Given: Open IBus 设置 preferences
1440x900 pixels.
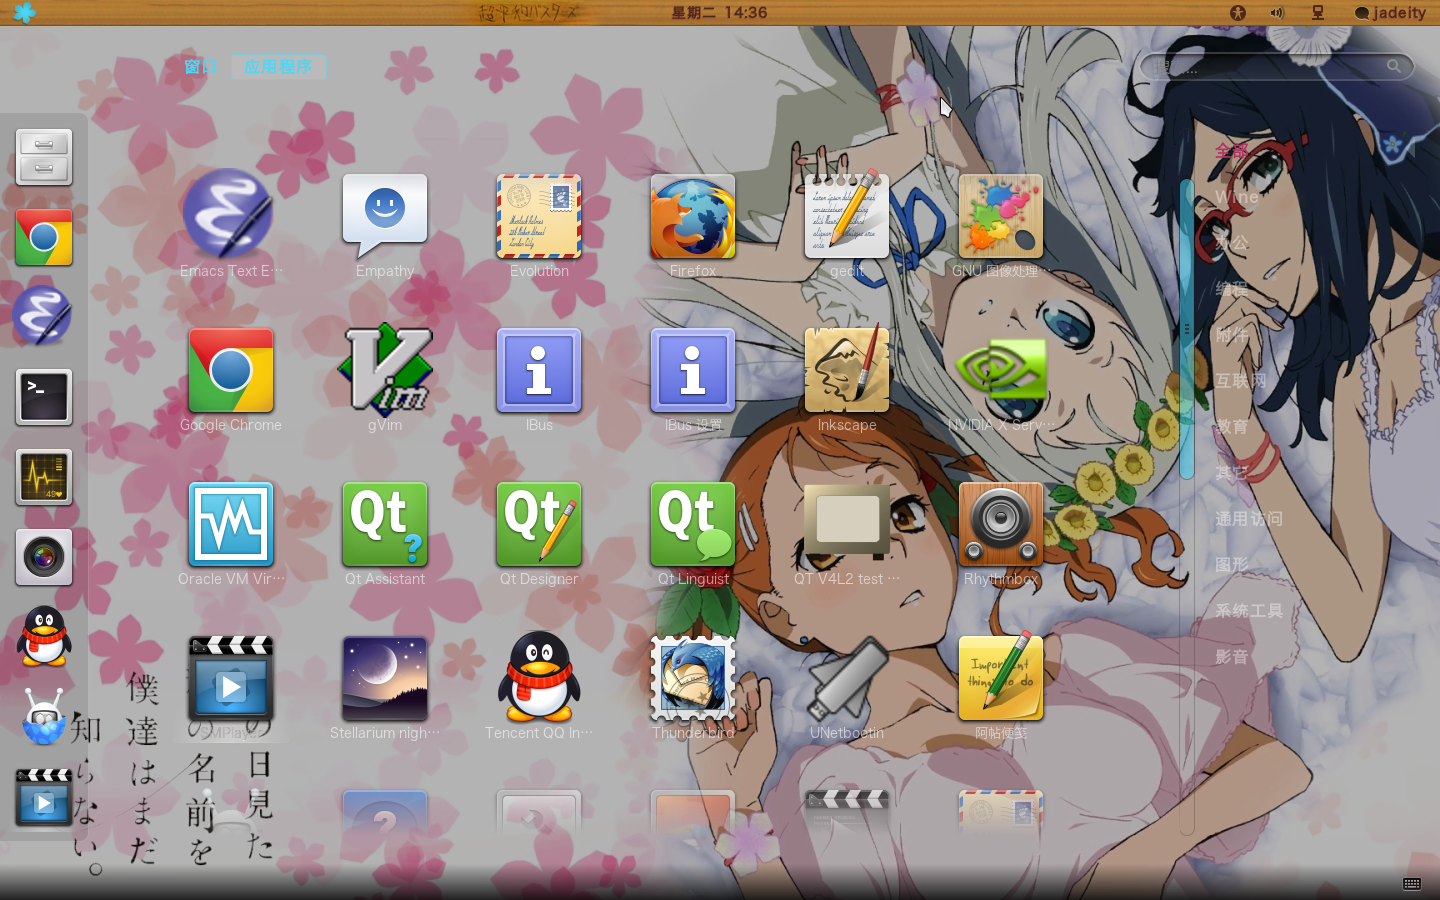Looking at the screenshot, I should point(693,378).
